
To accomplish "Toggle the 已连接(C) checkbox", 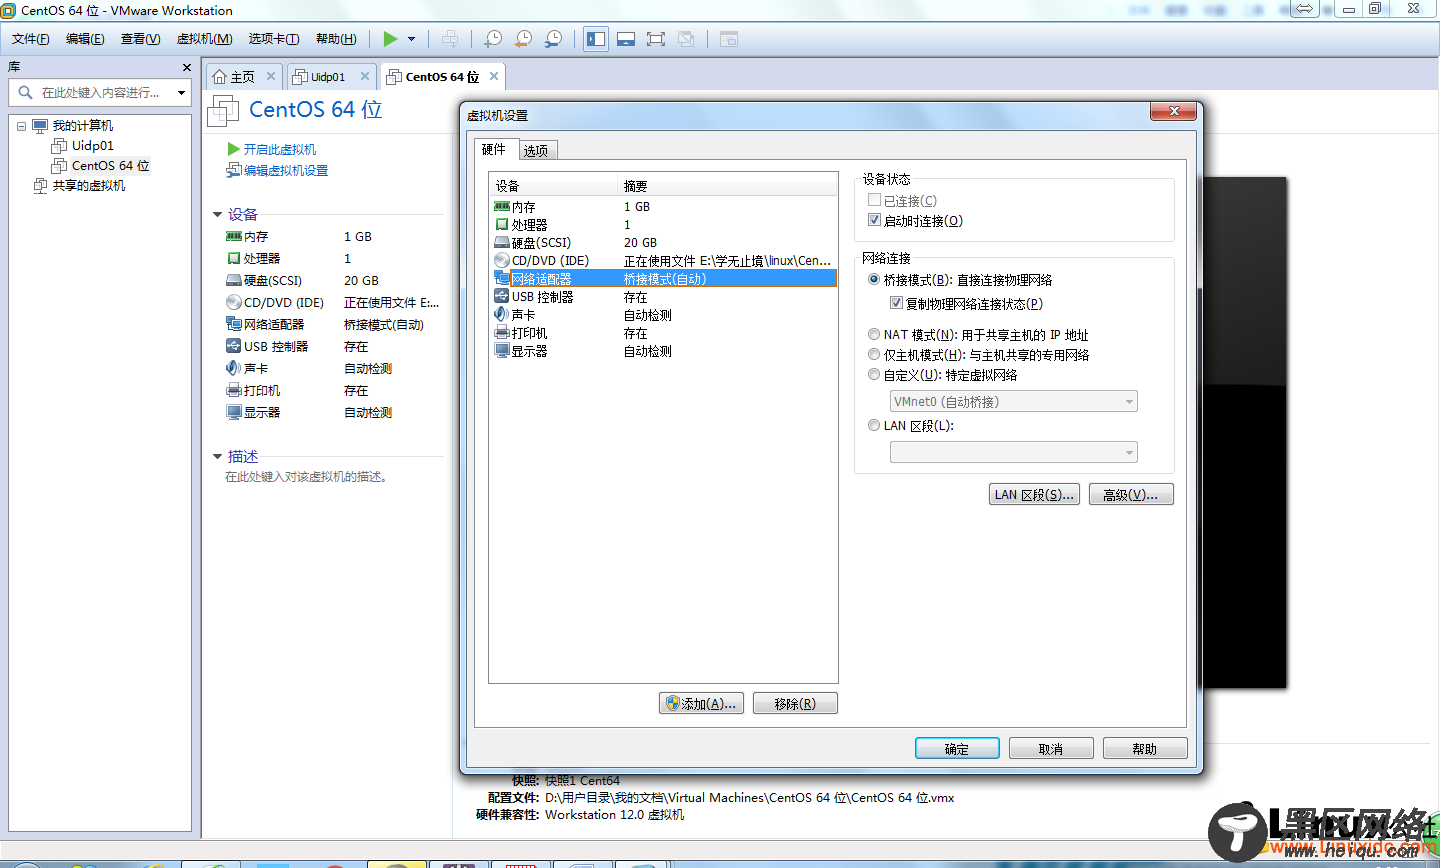I will (x=874, y=200).
